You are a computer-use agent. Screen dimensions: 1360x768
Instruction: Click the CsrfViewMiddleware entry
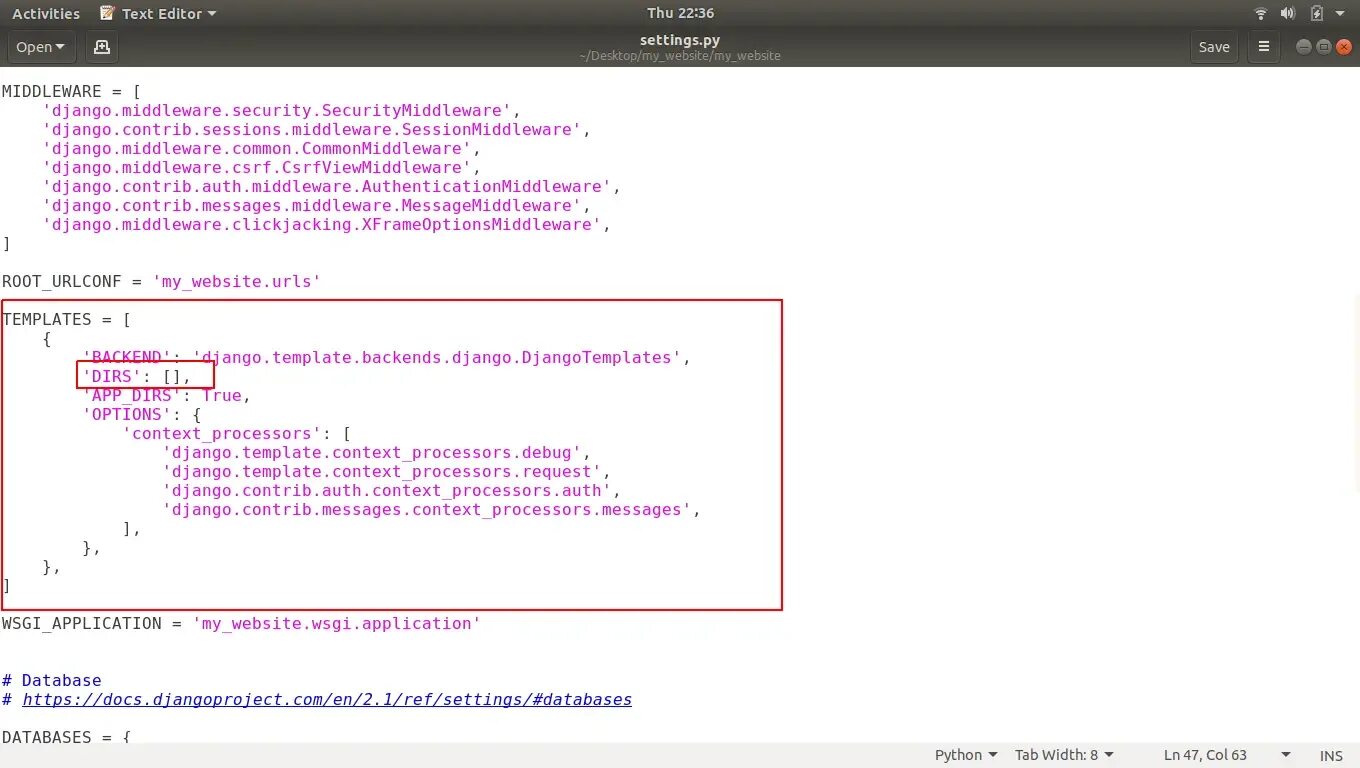tap(261, 167)
